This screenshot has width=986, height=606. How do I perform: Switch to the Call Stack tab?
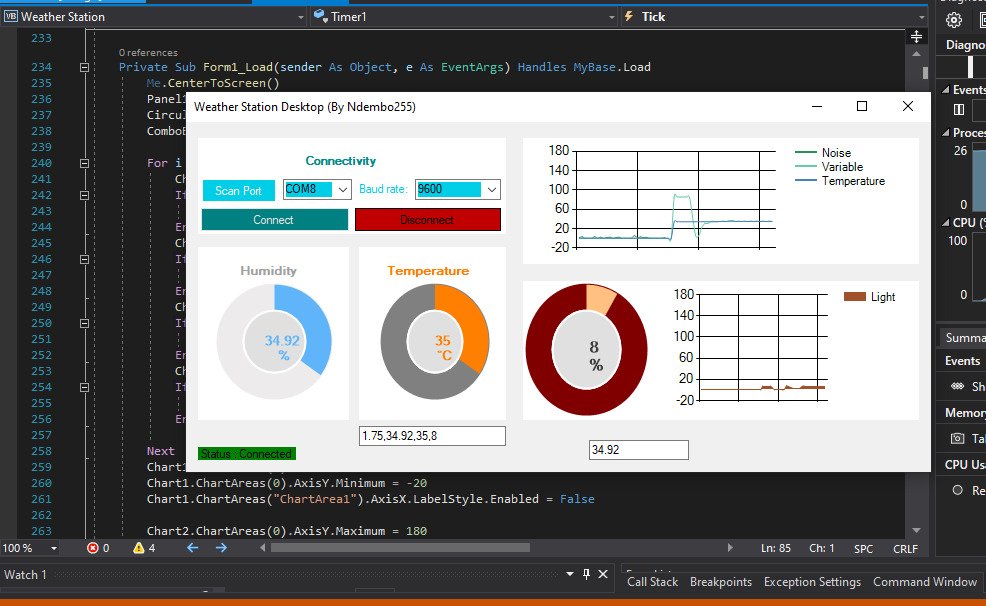coord(651,582)
